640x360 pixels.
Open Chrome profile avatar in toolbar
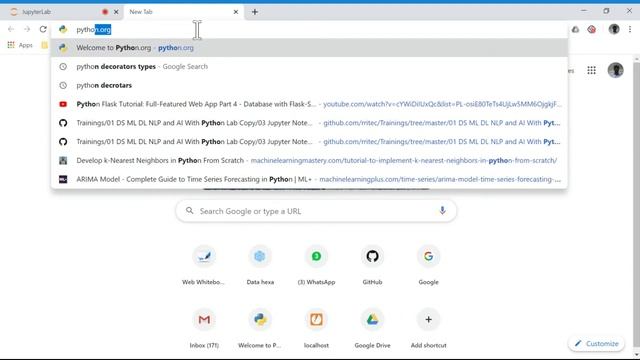(x=614, y=29)
